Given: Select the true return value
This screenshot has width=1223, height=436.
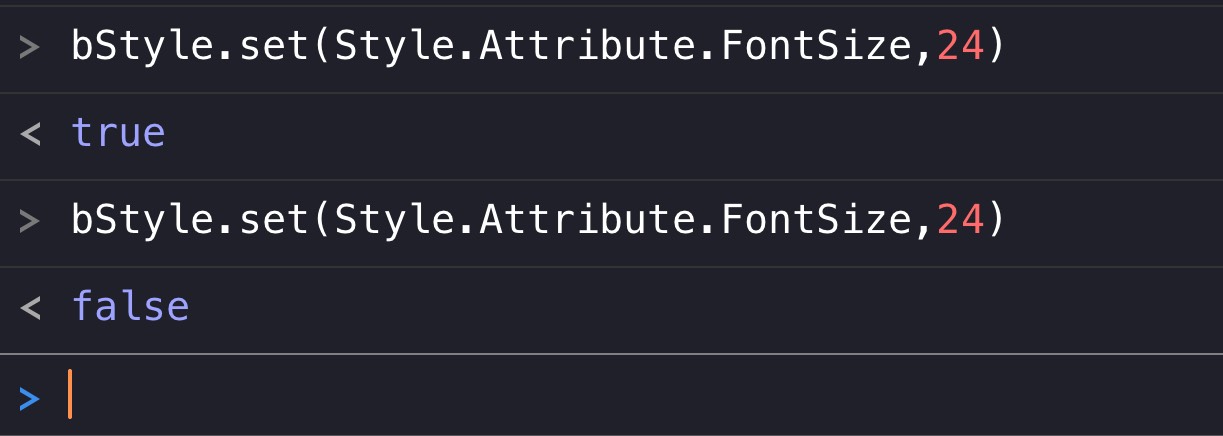Looking at the screenshot, I should (x=118, y=133).
